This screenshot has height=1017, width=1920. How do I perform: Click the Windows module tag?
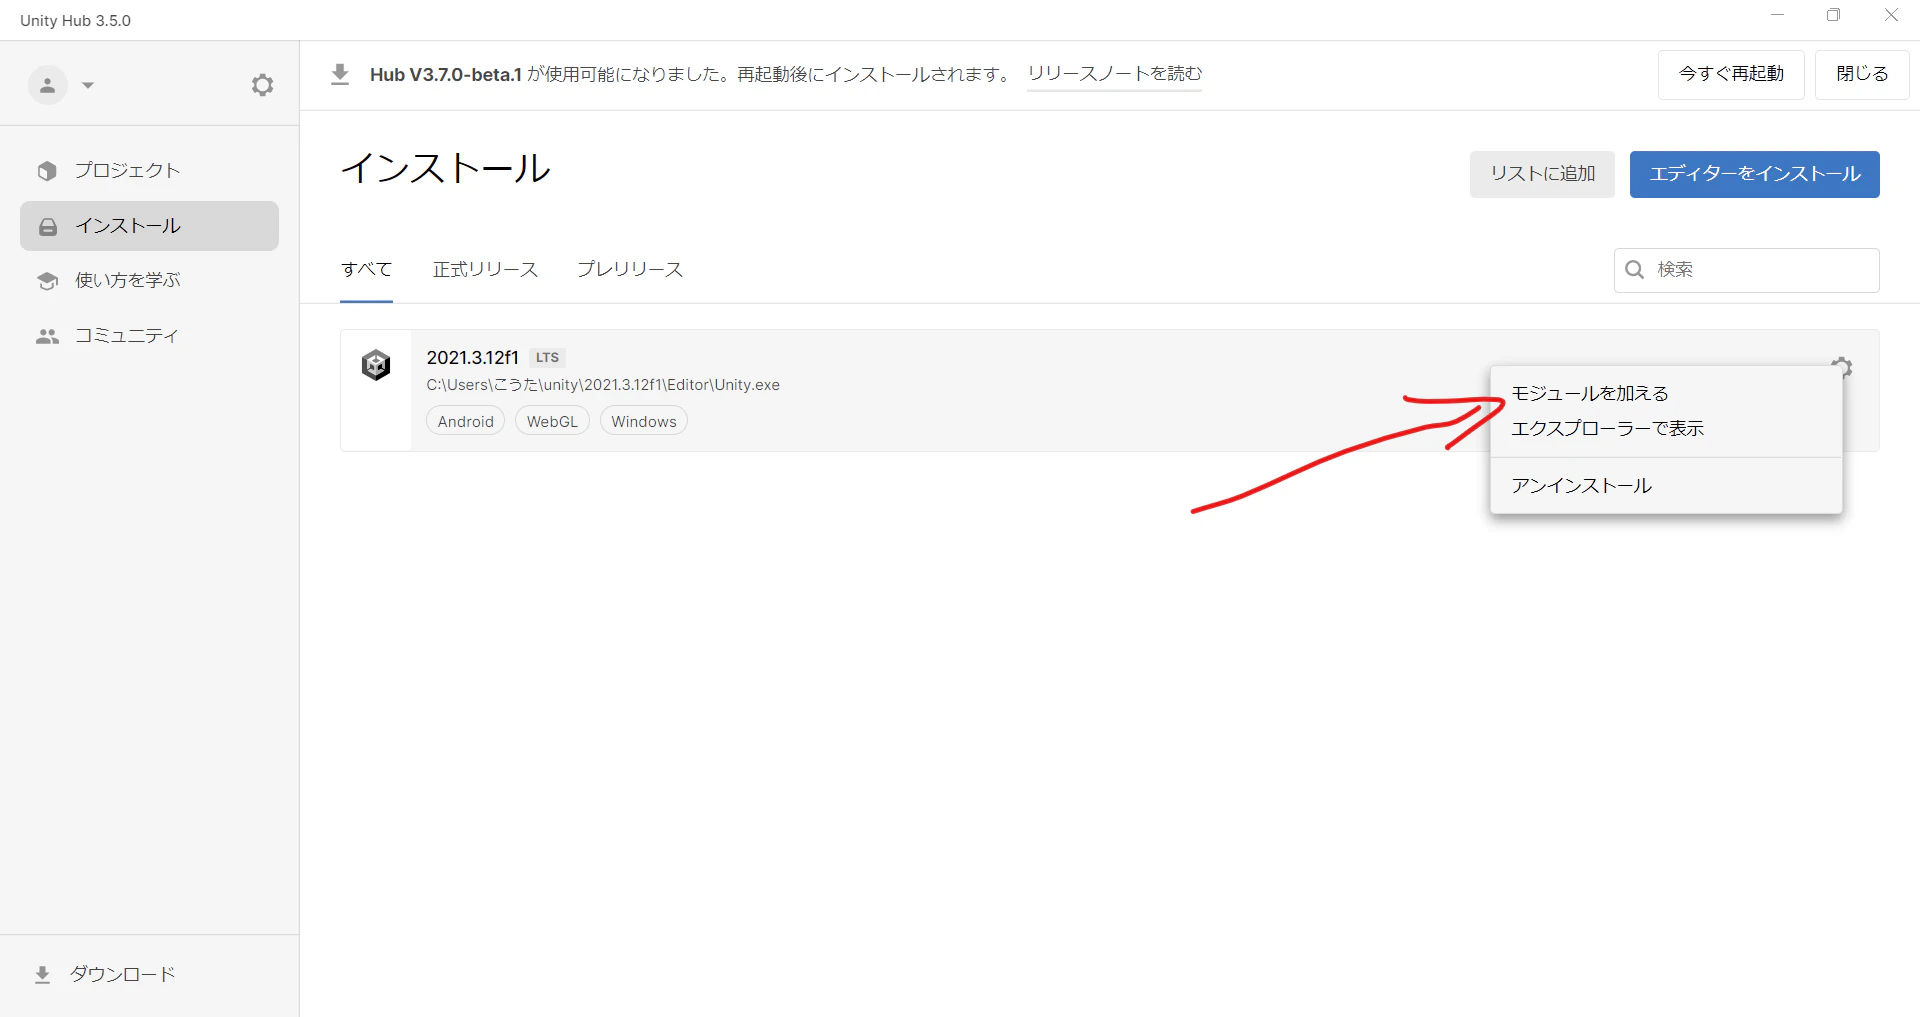pyautogui.click(x=644, y=422)
